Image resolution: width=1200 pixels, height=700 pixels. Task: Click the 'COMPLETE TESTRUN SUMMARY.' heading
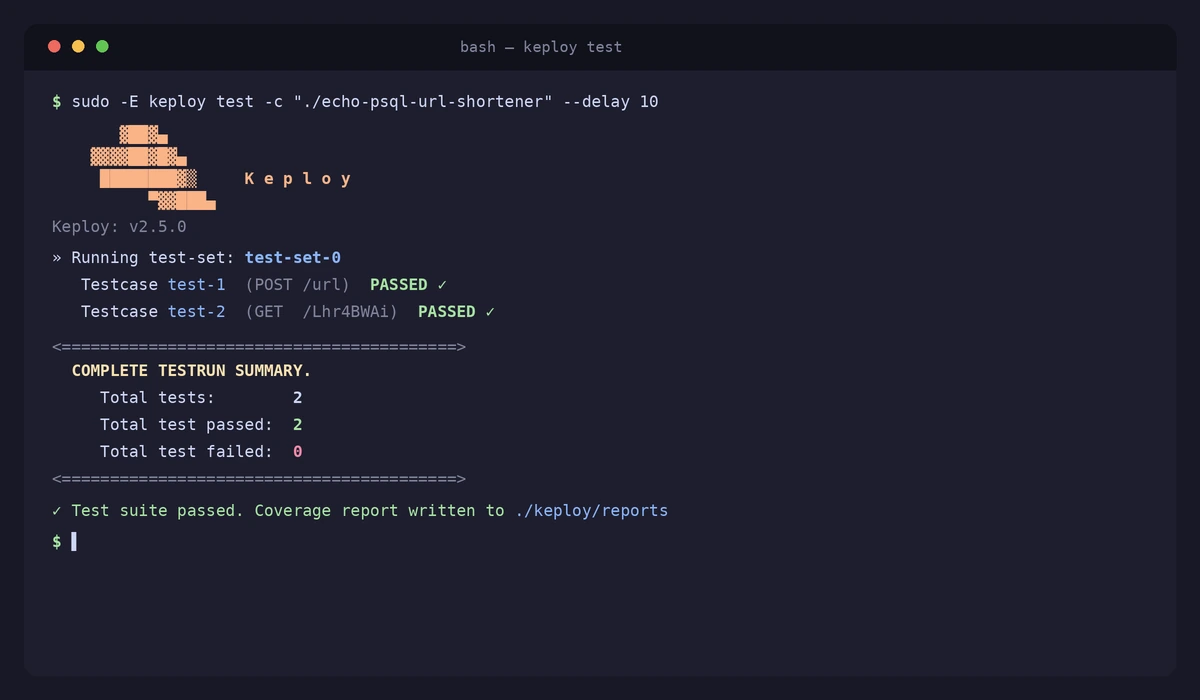(x=192, y=371)
